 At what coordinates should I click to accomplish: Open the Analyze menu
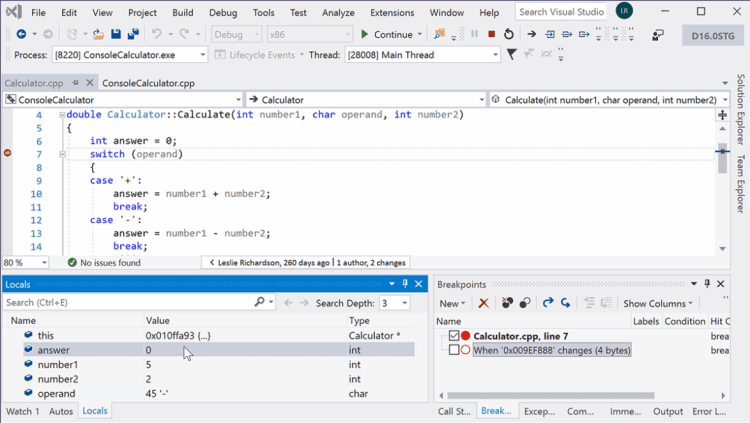(338, 12)
